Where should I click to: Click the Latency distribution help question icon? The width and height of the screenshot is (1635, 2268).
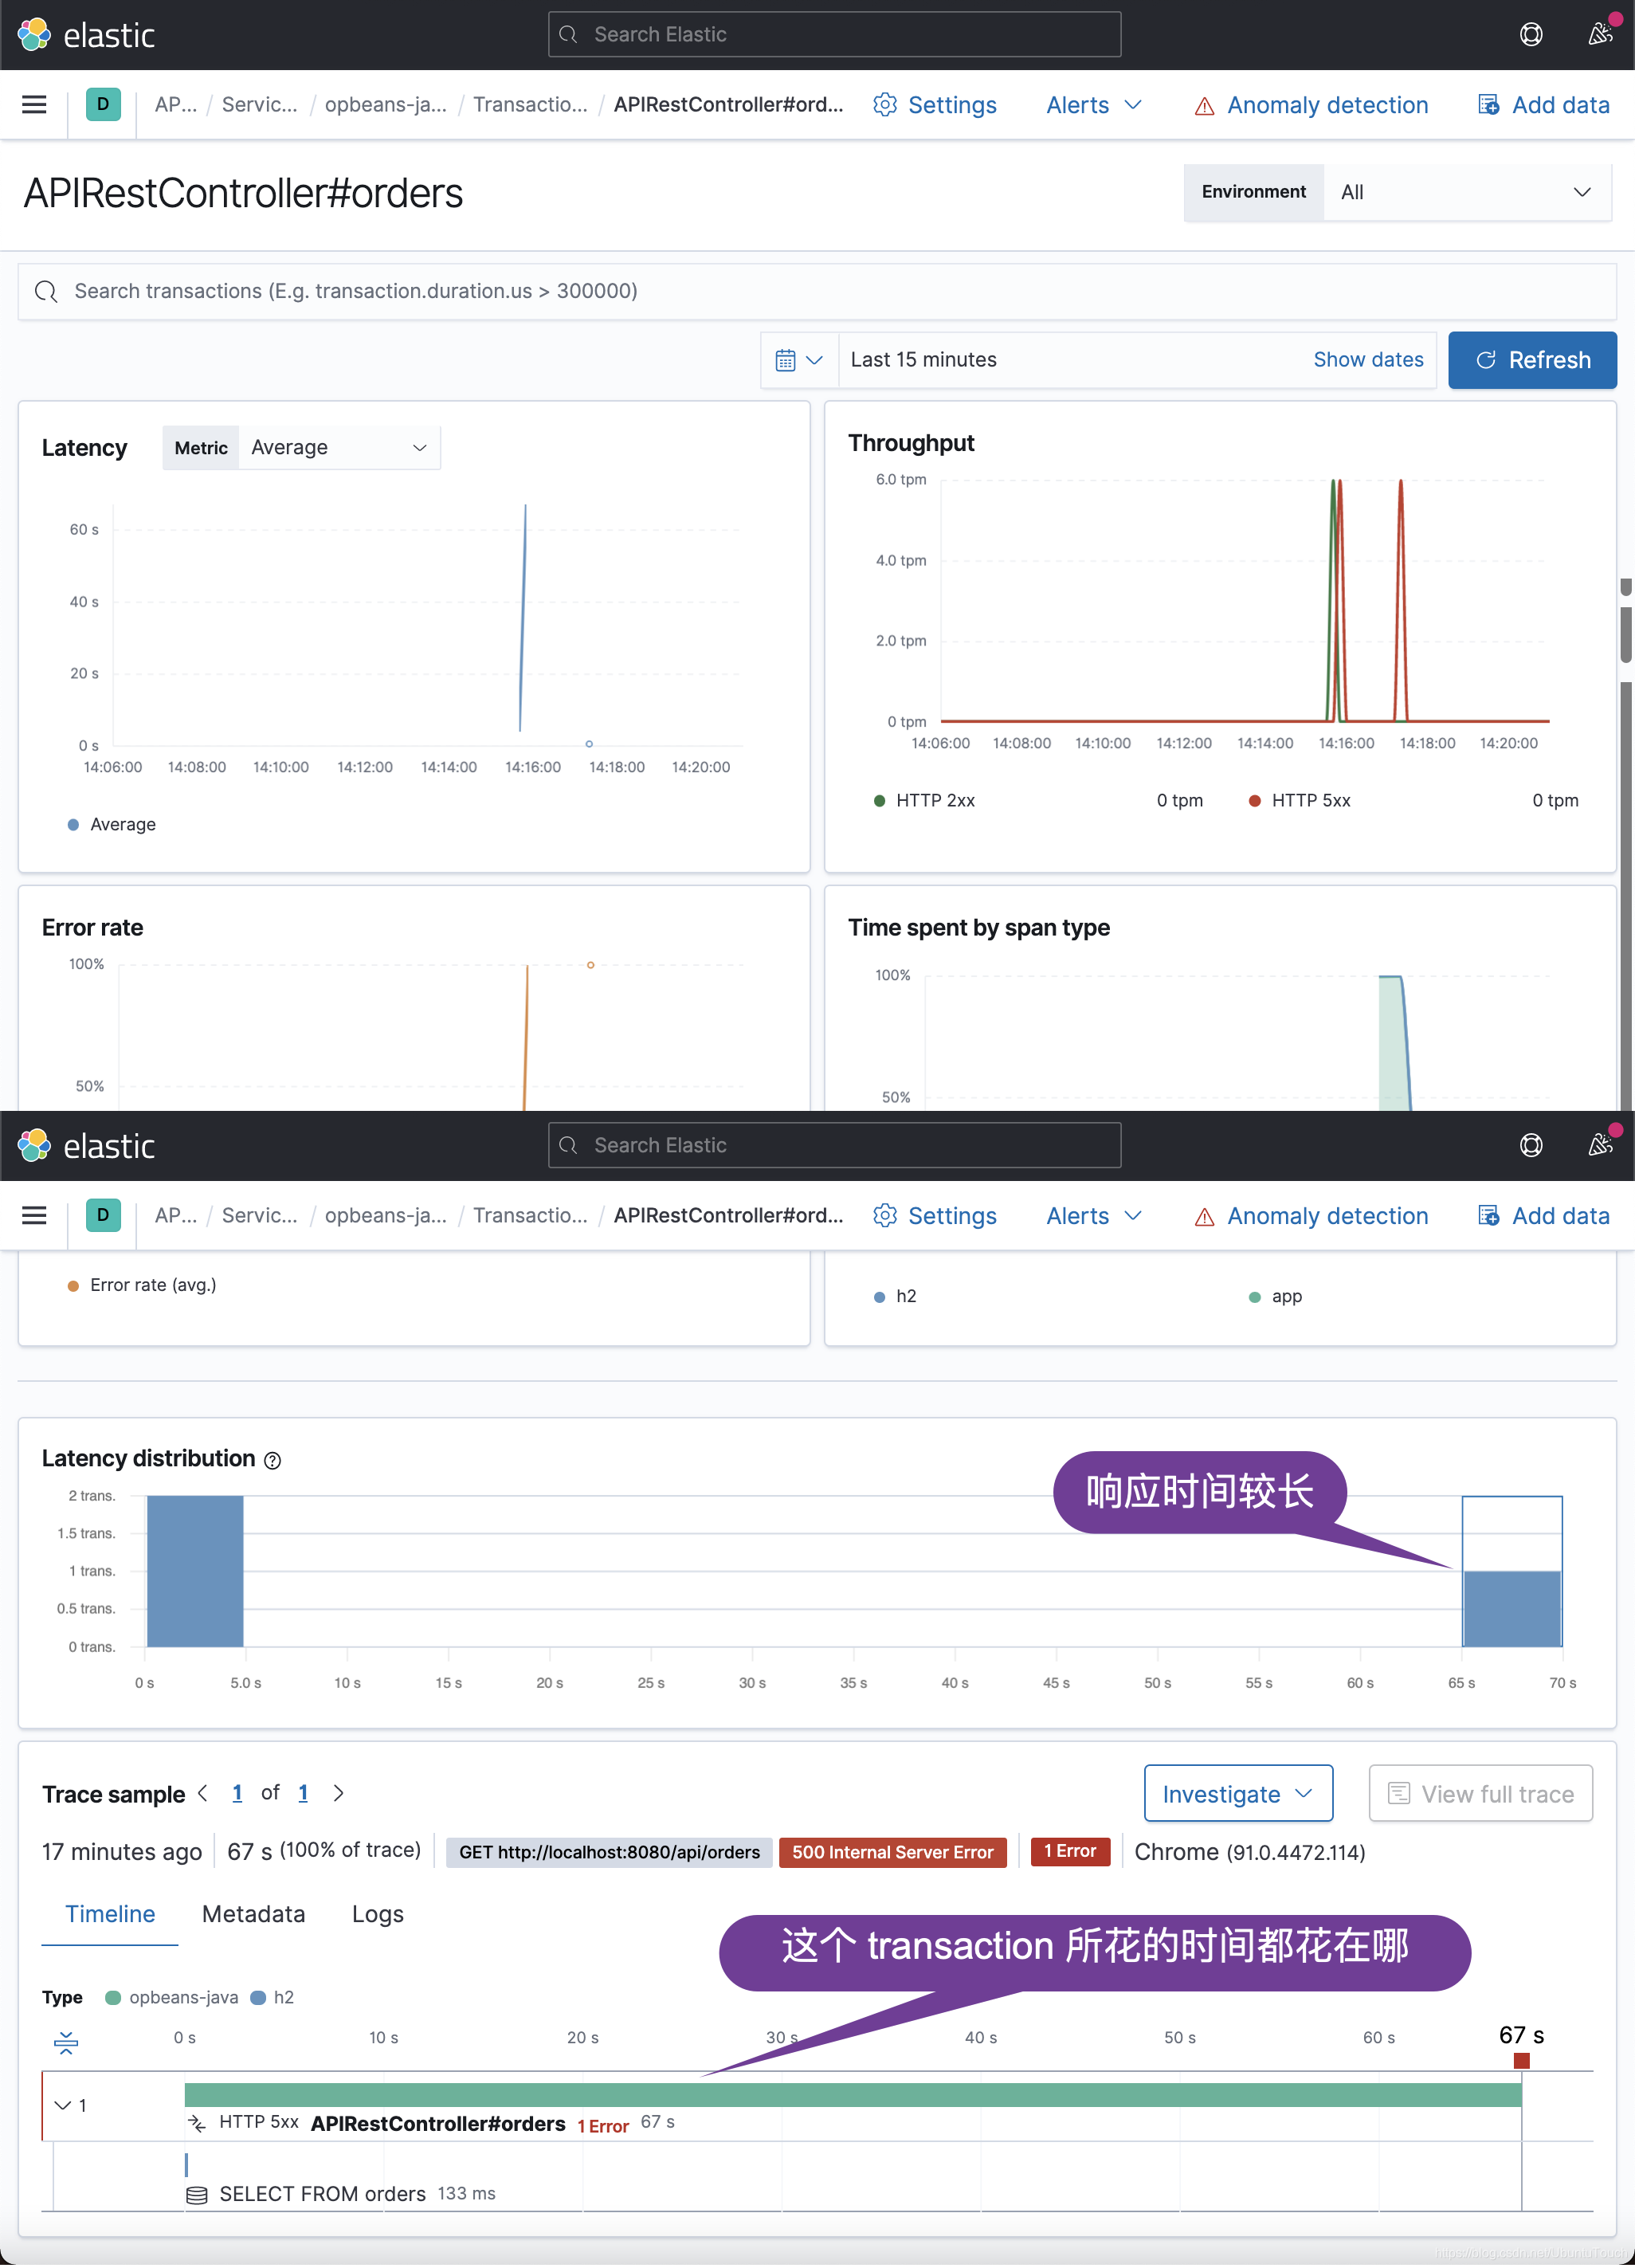273,1461
